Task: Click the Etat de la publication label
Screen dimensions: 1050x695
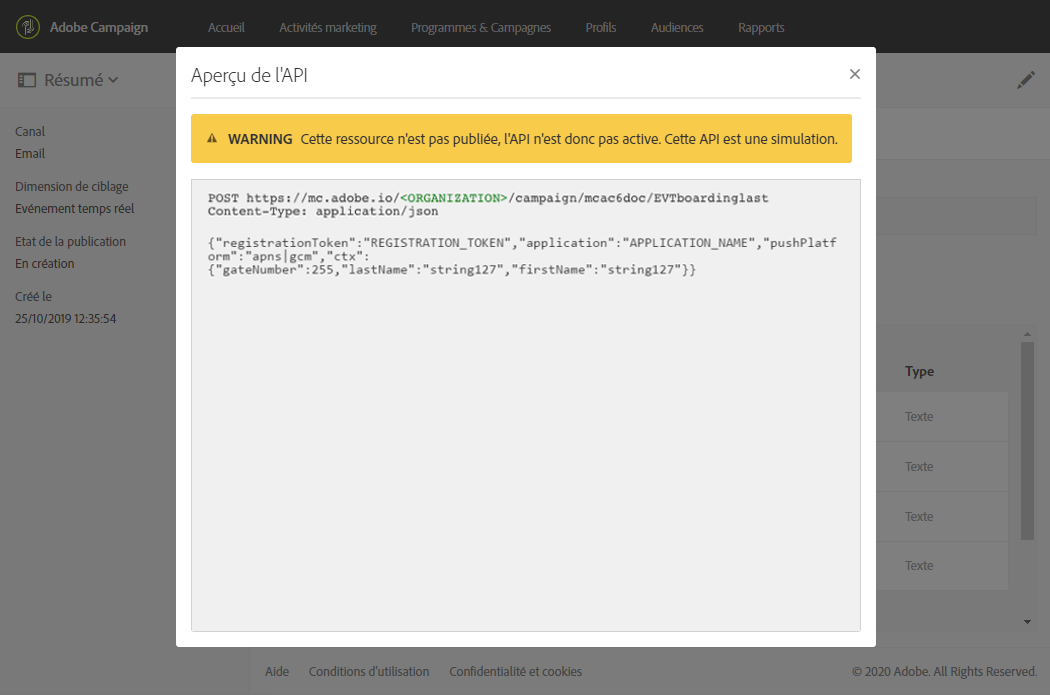Action: (x=70, y=242)
